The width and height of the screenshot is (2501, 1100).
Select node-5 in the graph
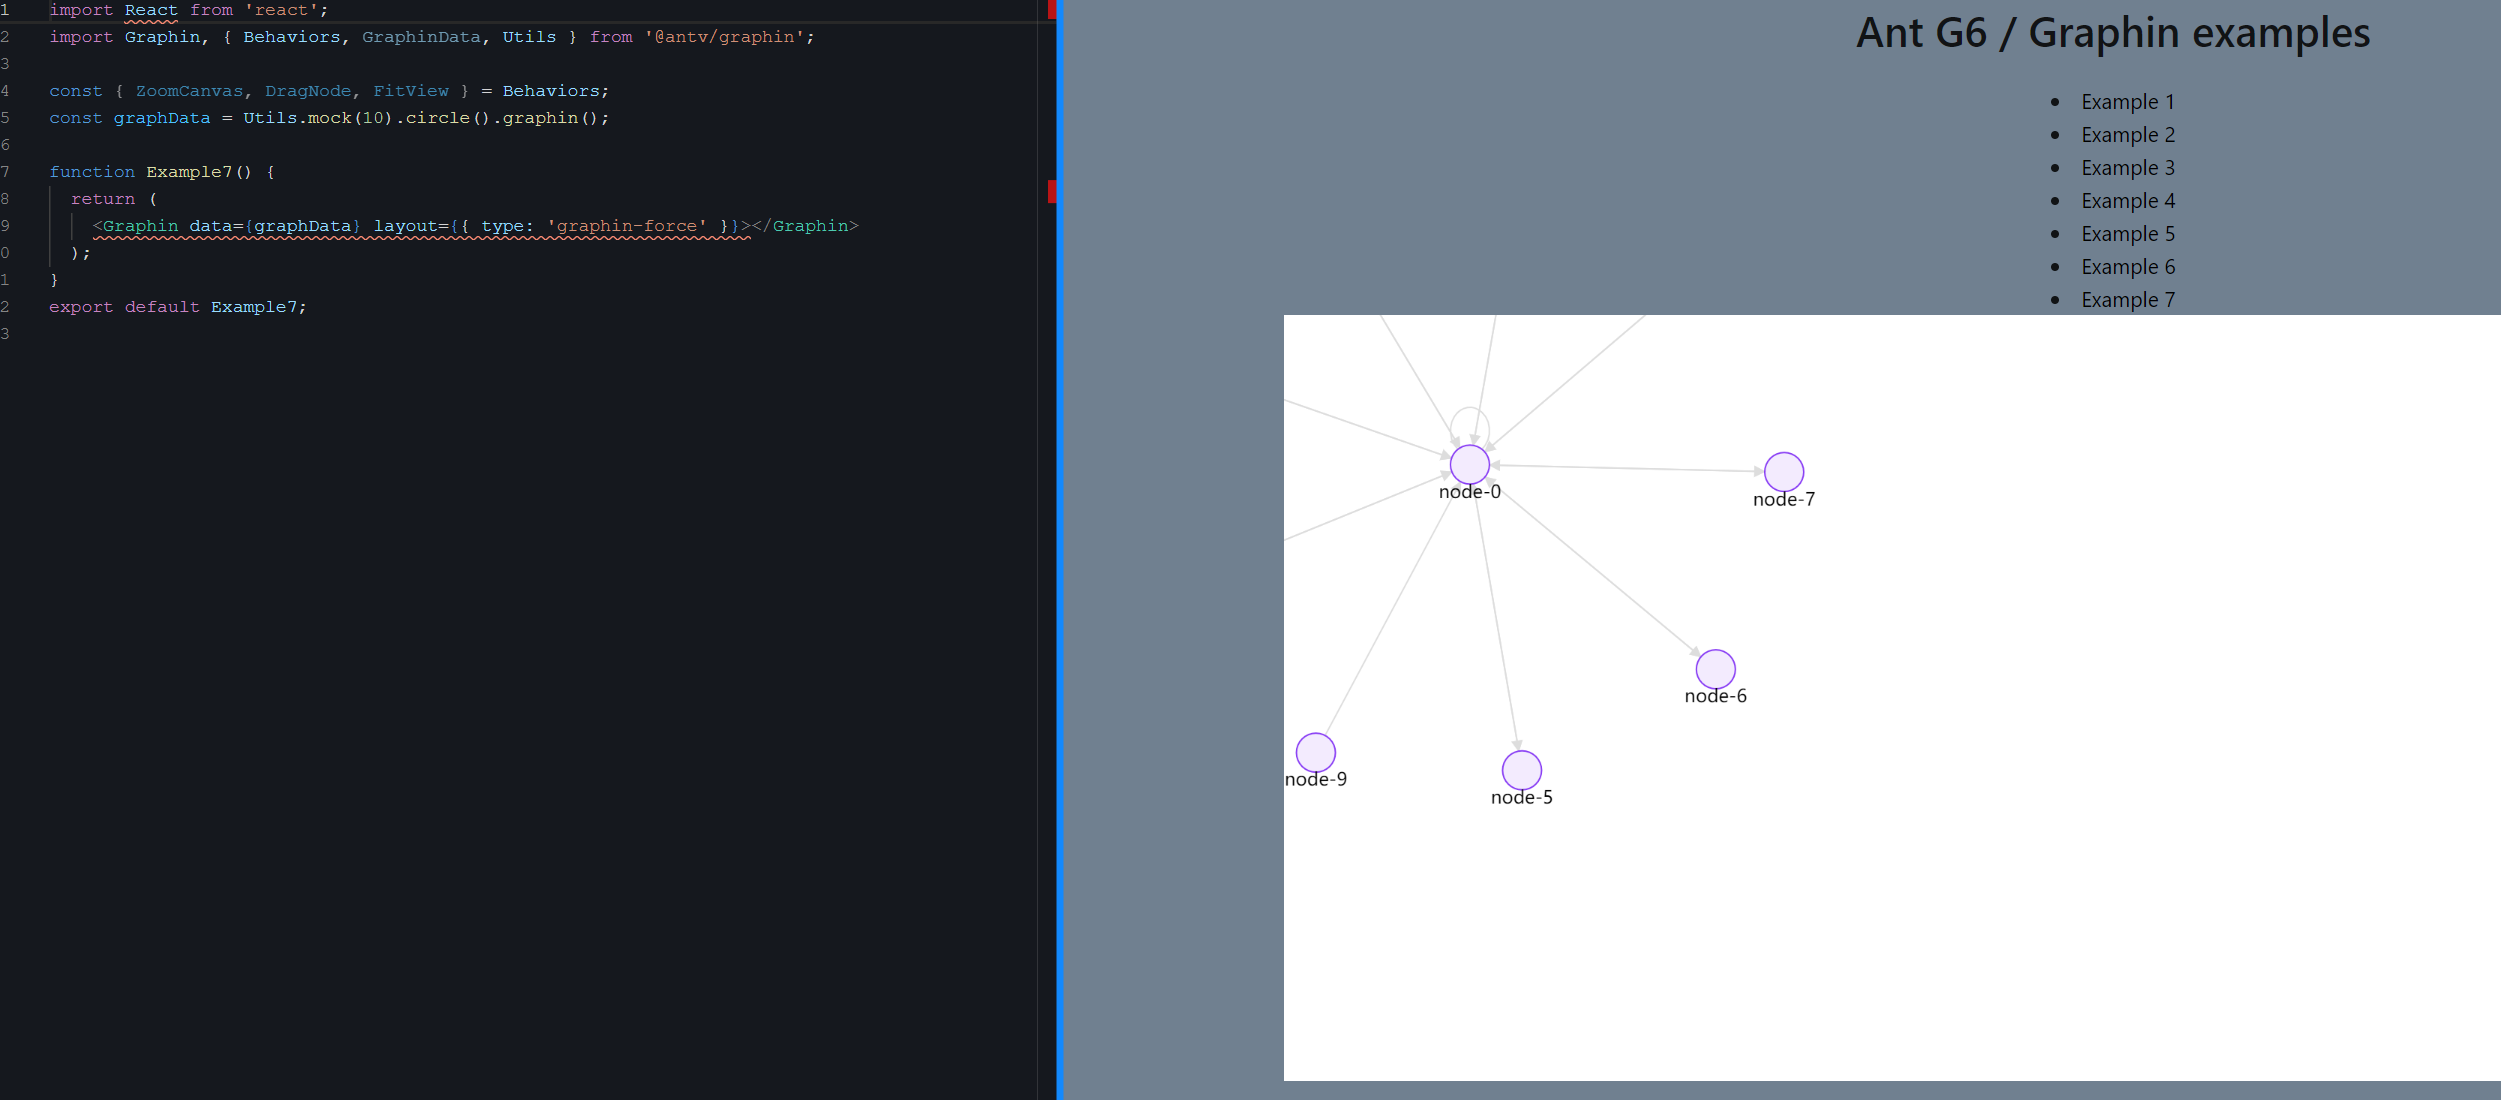point(1521,769)
